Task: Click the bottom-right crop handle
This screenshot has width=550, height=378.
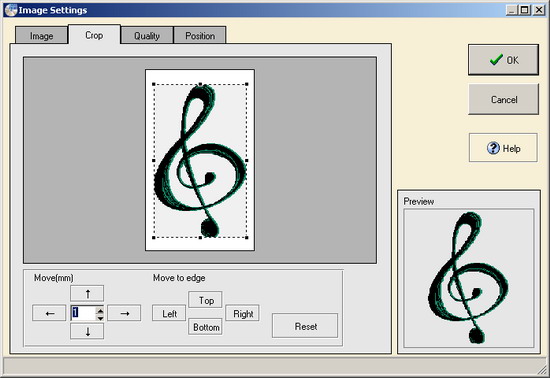Action: pyautogui.click(x=247, y=237)
